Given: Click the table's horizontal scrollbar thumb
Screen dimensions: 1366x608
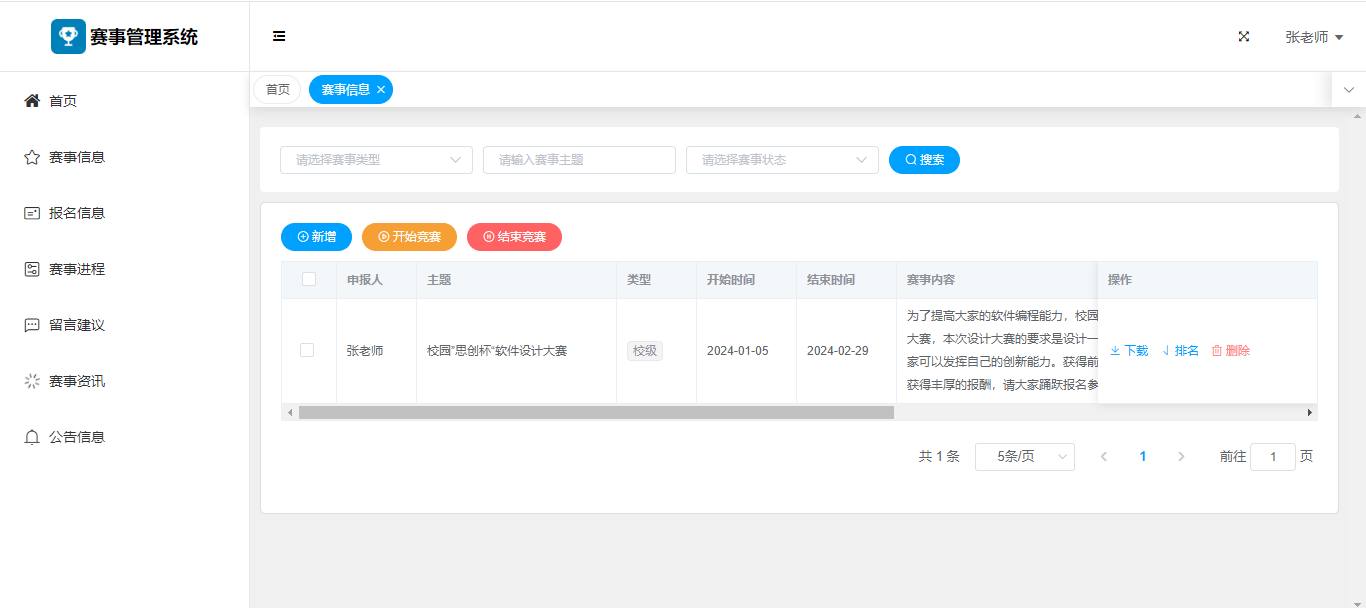Looking at the screenshot, I should click(x=596, y=412).
